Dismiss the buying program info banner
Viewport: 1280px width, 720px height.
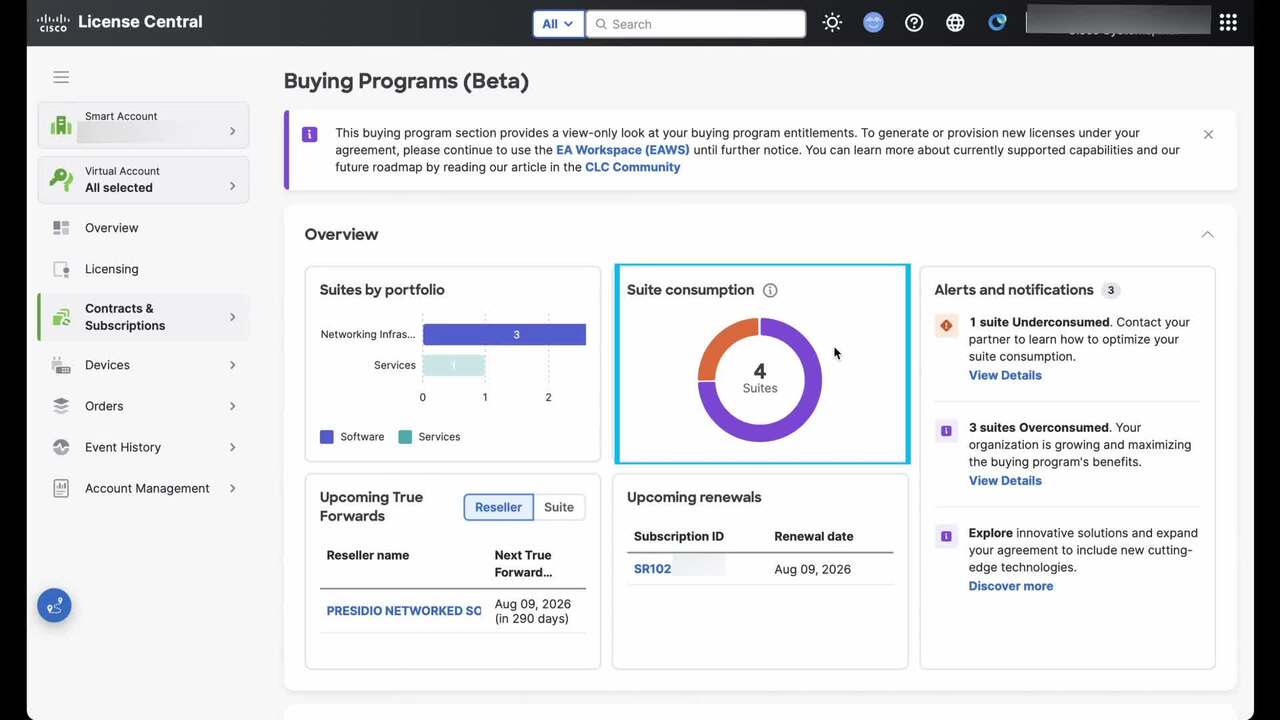(x=1208, y=134)
